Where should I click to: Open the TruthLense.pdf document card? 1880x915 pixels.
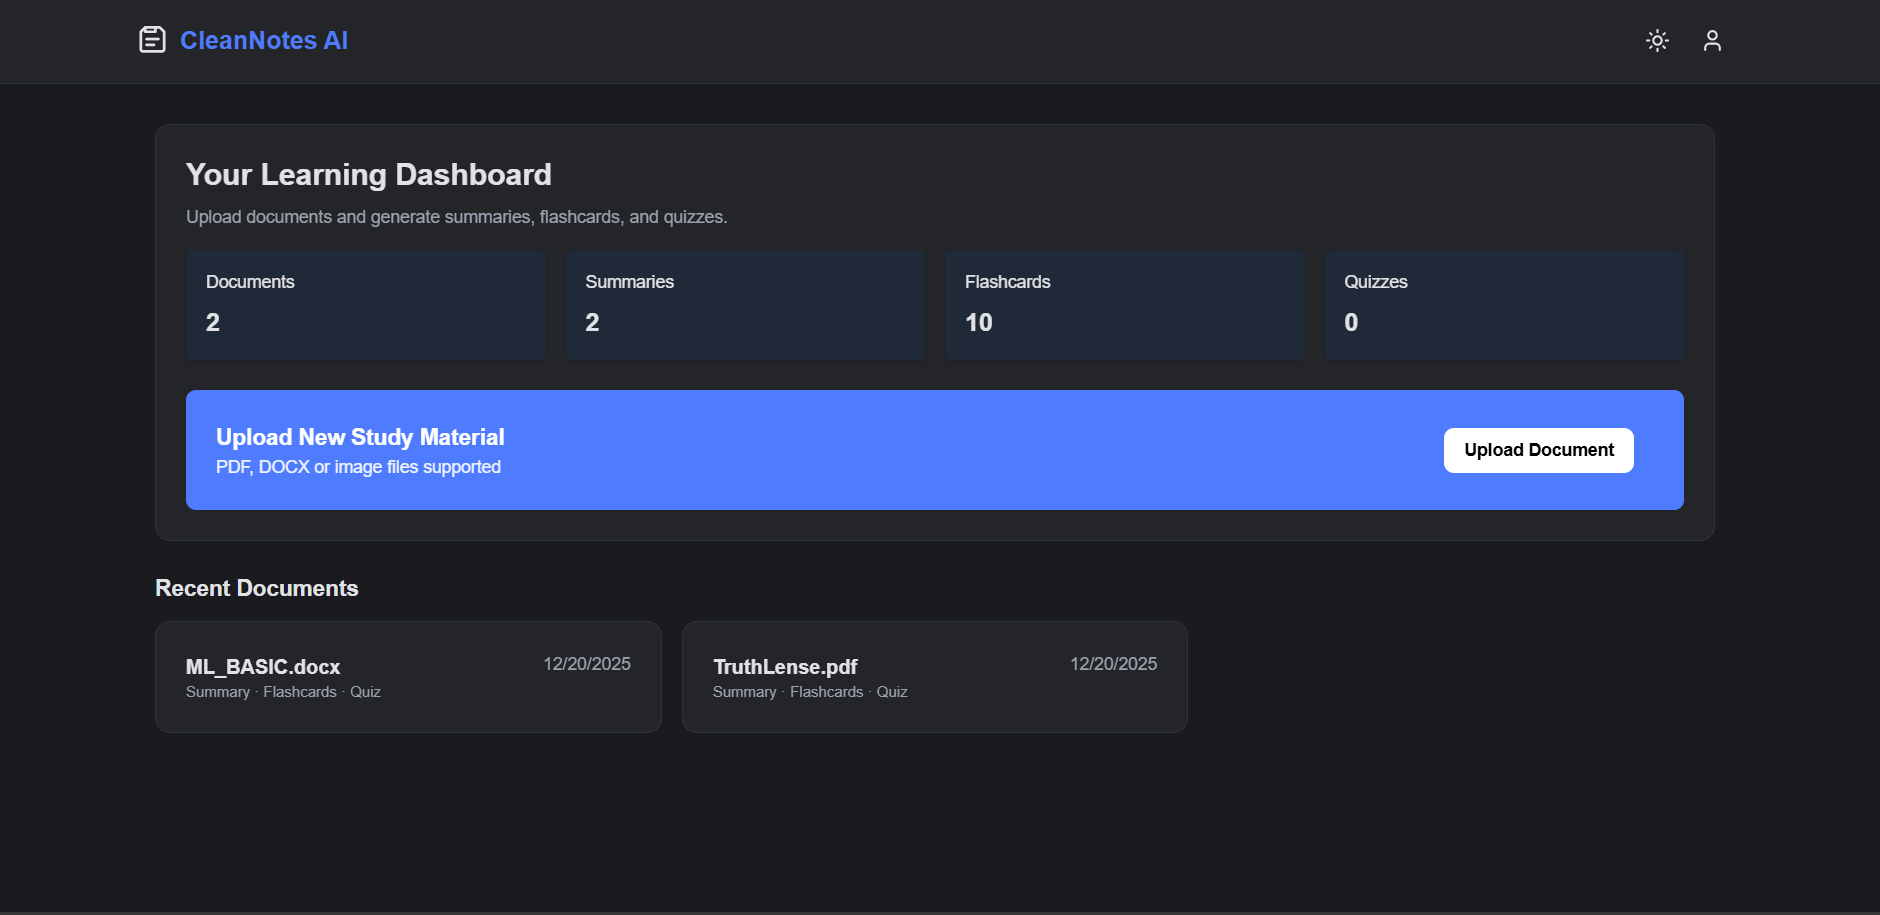tap(934, 676)
